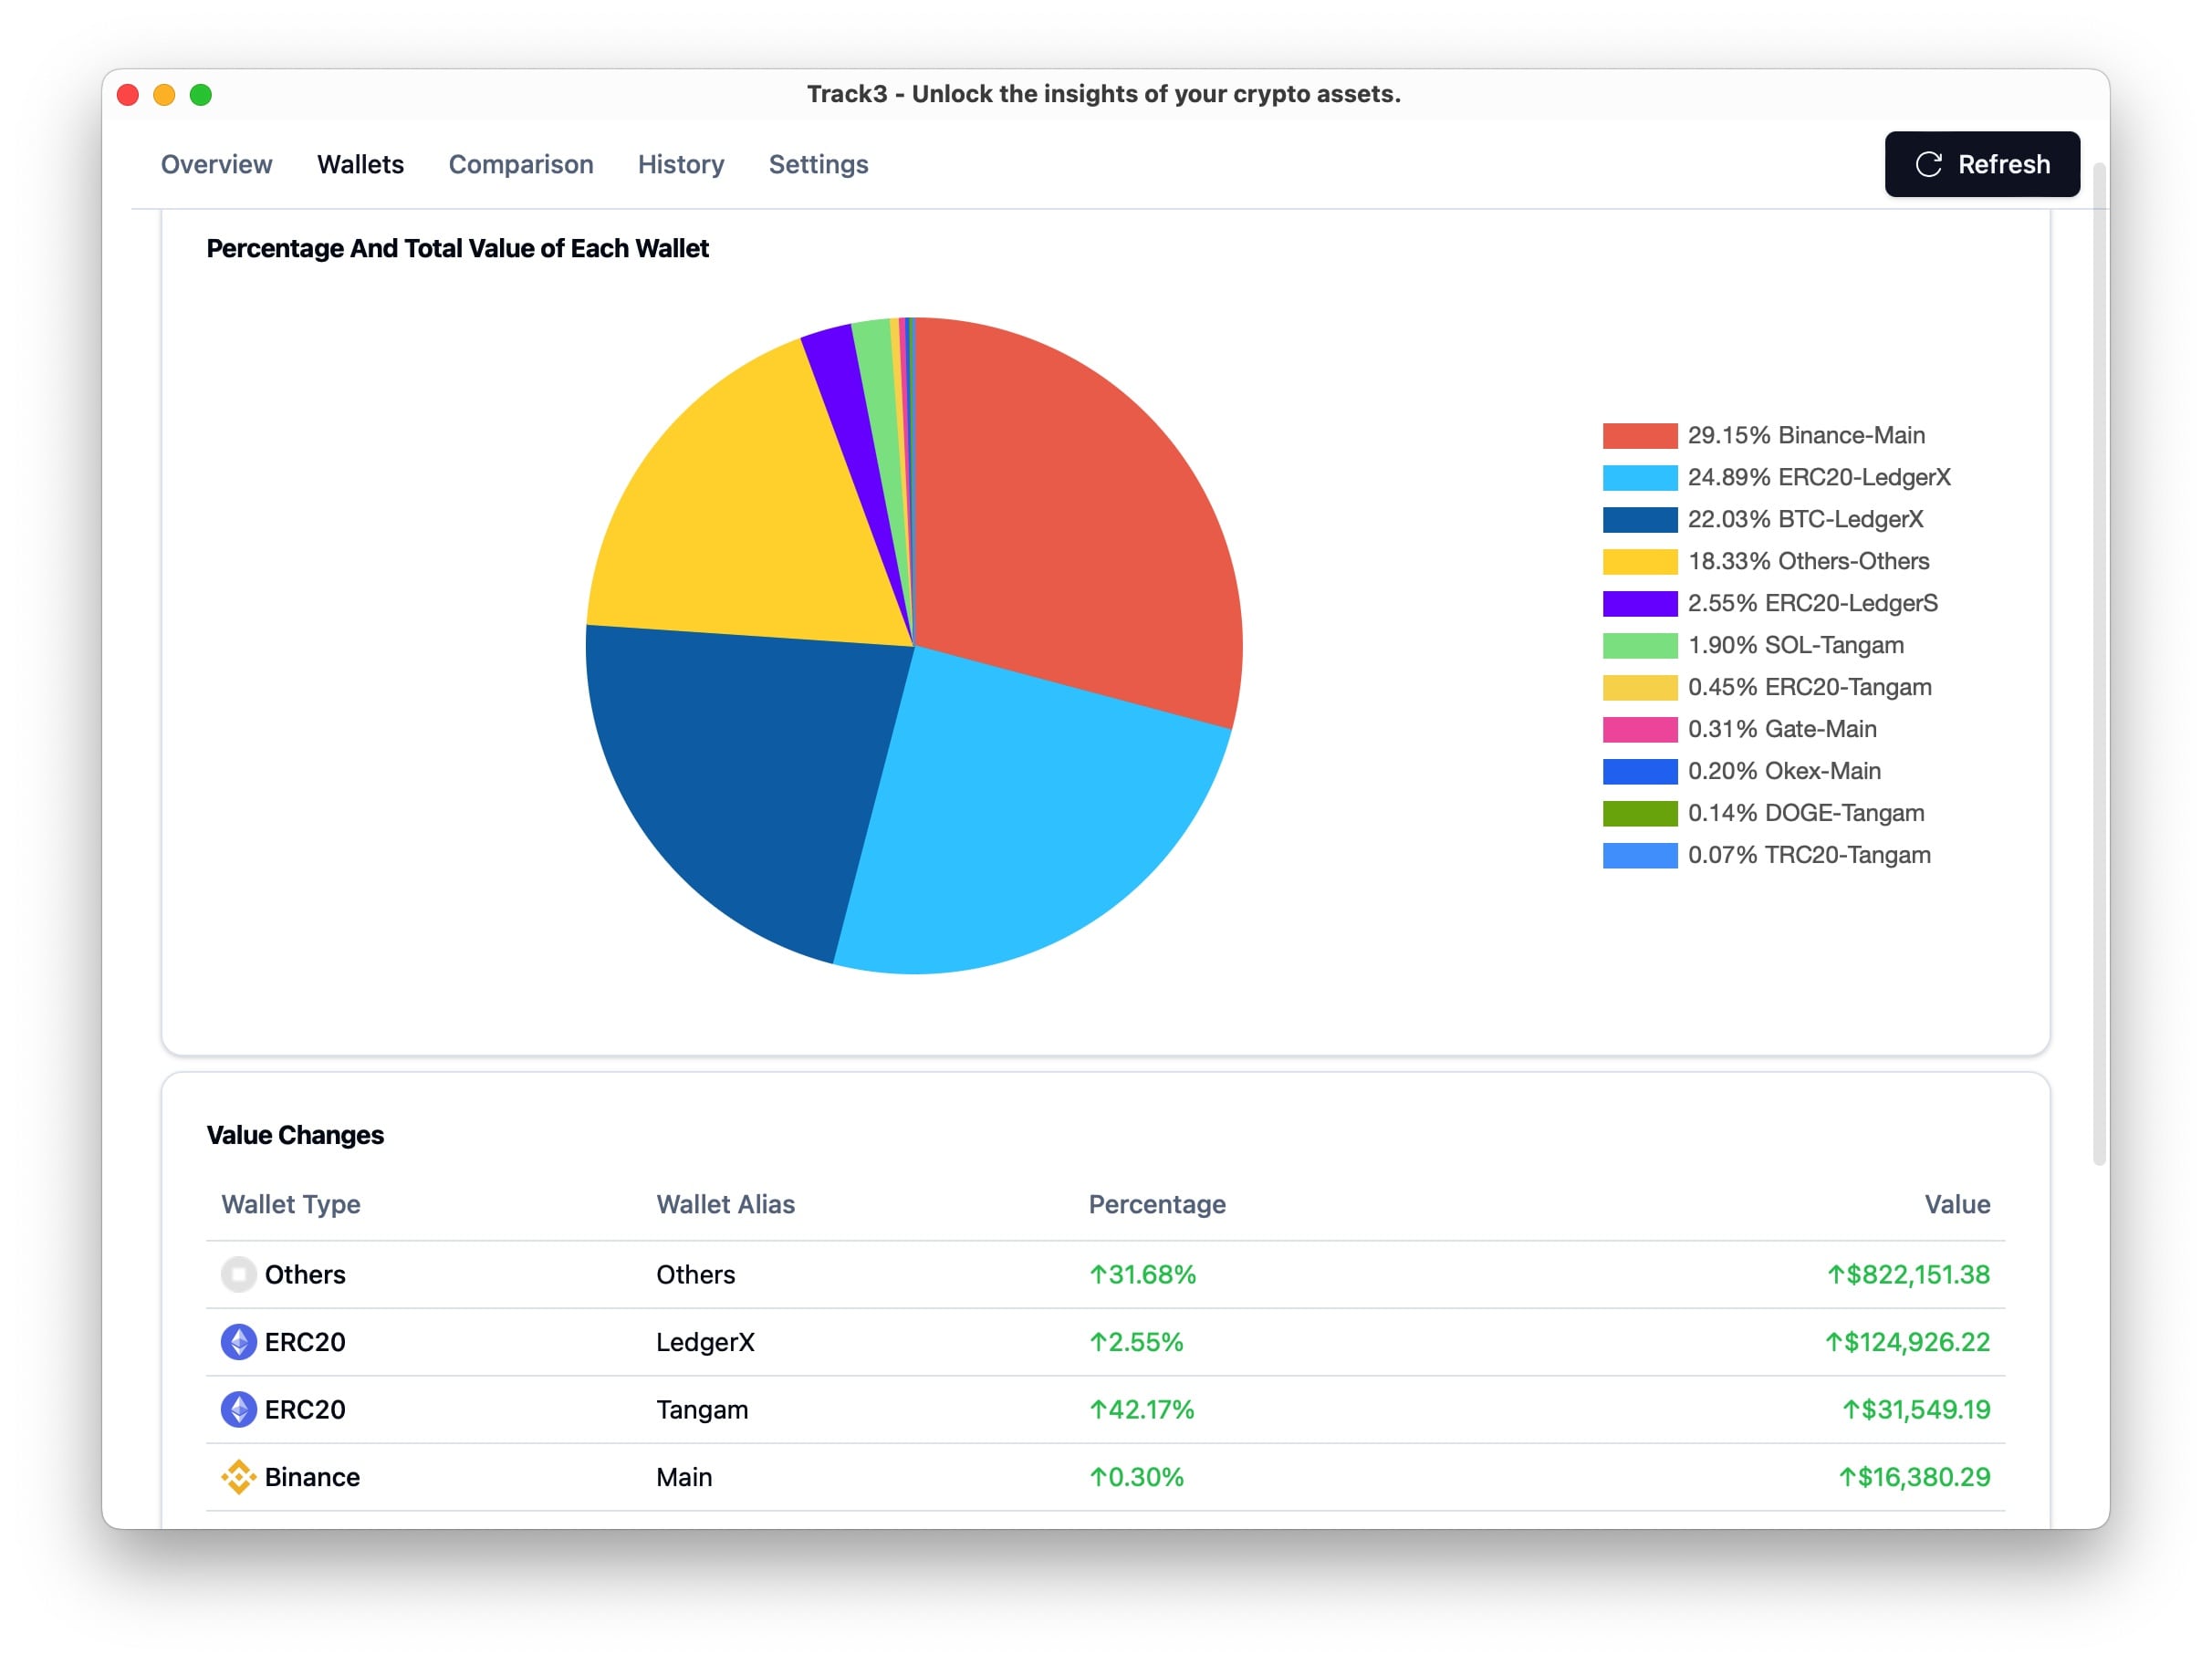Click the yellow minimize window button
Screen dimensions: 2212x1664
click(x=164, y=95)
